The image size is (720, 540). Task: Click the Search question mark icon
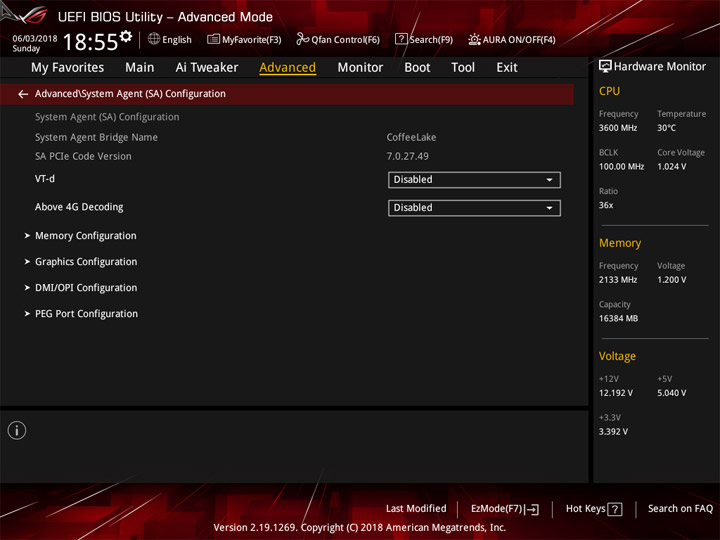pyautogui.click(x=401, y=39)
